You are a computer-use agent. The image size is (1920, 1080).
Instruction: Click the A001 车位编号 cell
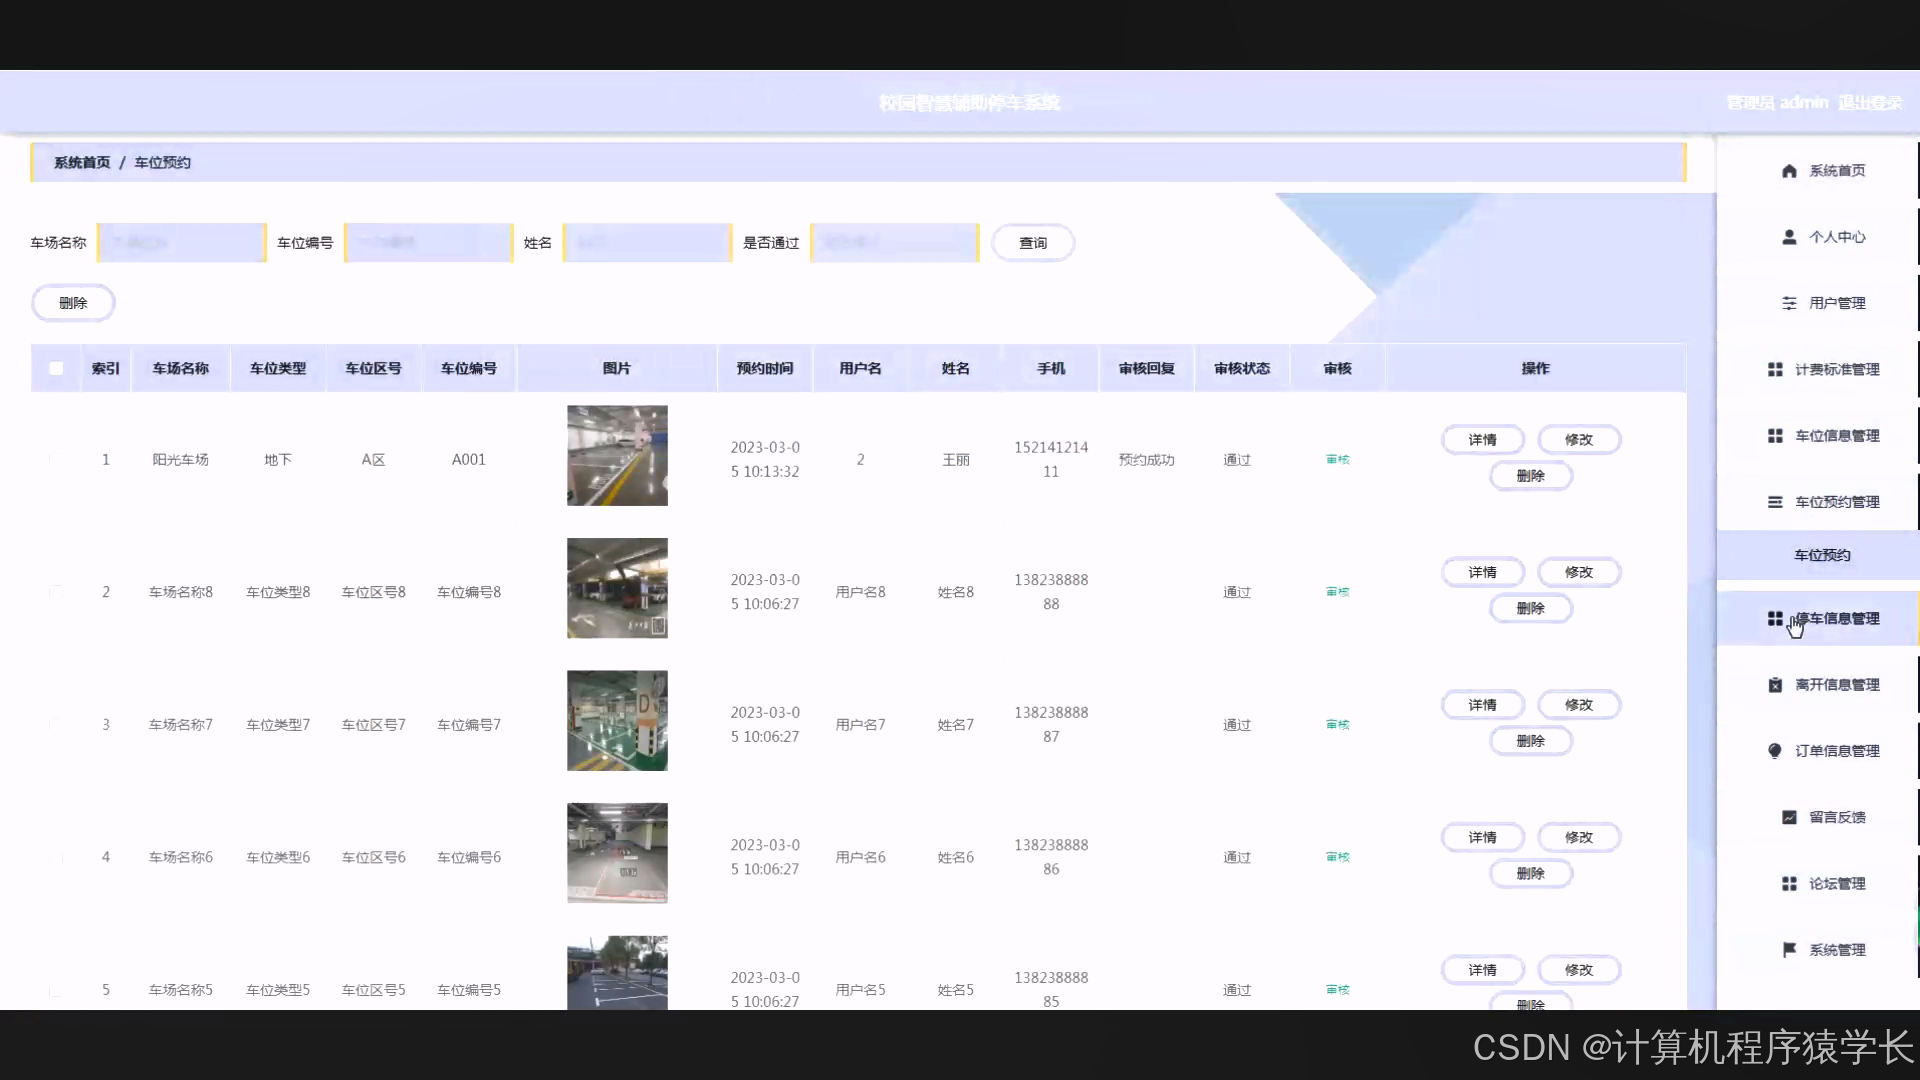click(x=469, y=460)
